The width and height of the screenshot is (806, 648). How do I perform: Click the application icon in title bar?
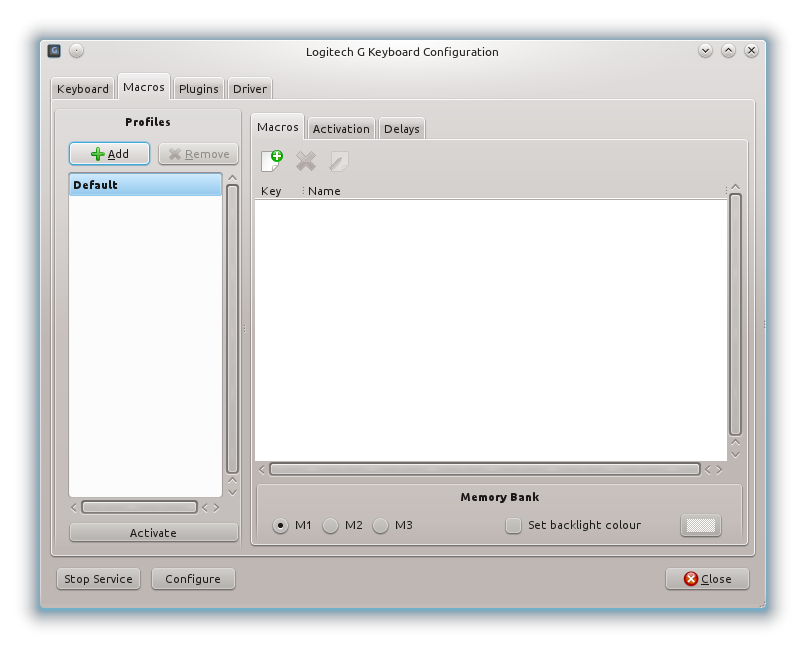tap(54, 51)
